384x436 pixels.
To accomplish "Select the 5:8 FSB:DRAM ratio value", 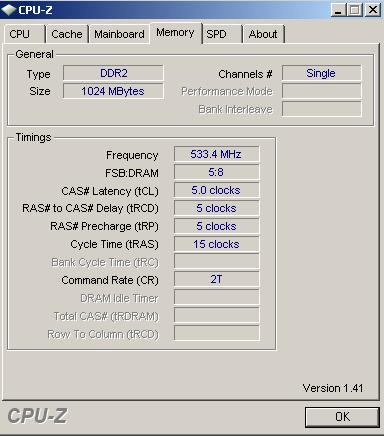I will pos(216,172).
